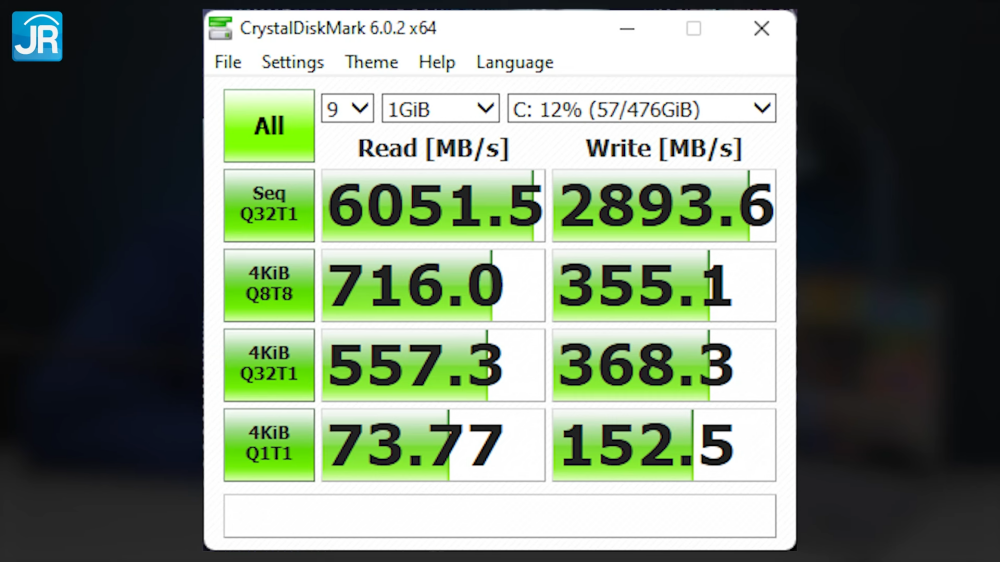Maximize the CrystalDiskMark window

tap(694, 29)
